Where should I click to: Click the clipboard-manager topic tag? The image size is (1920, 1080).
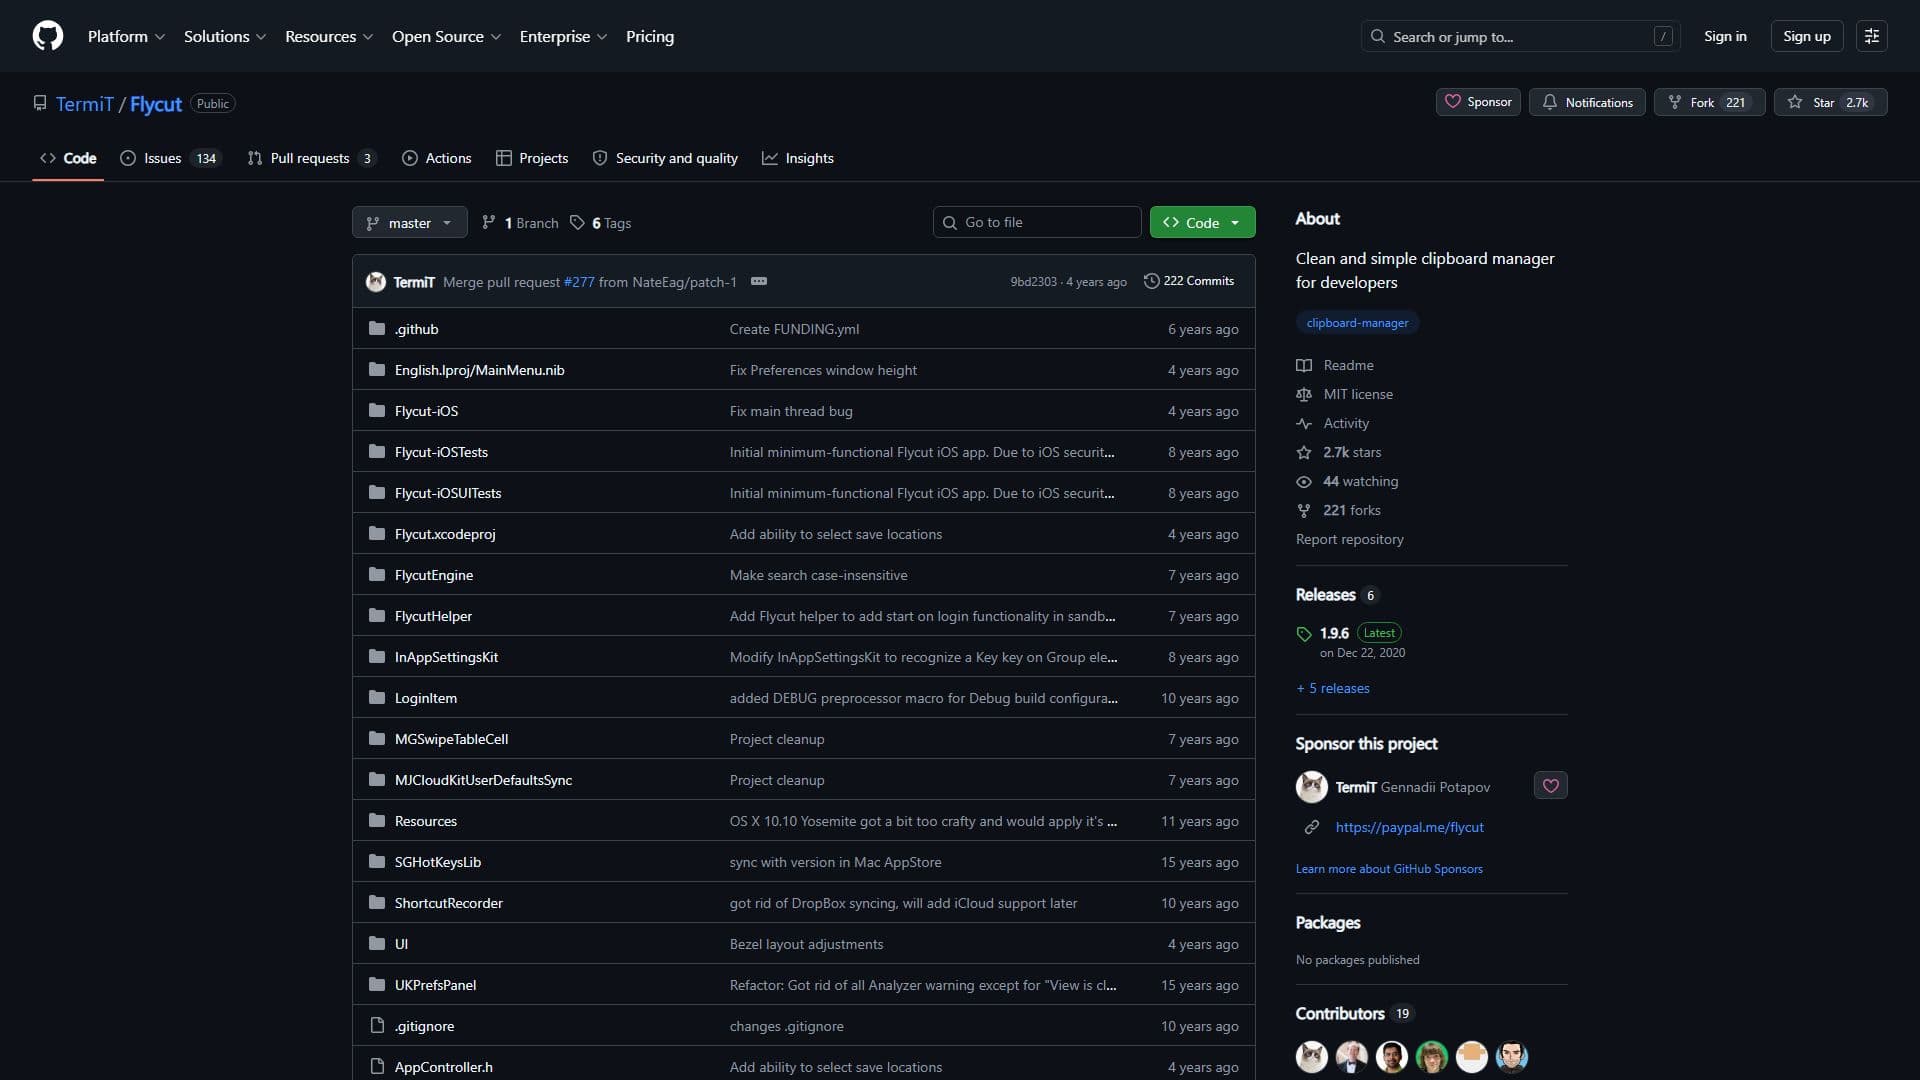(1357, 323)
